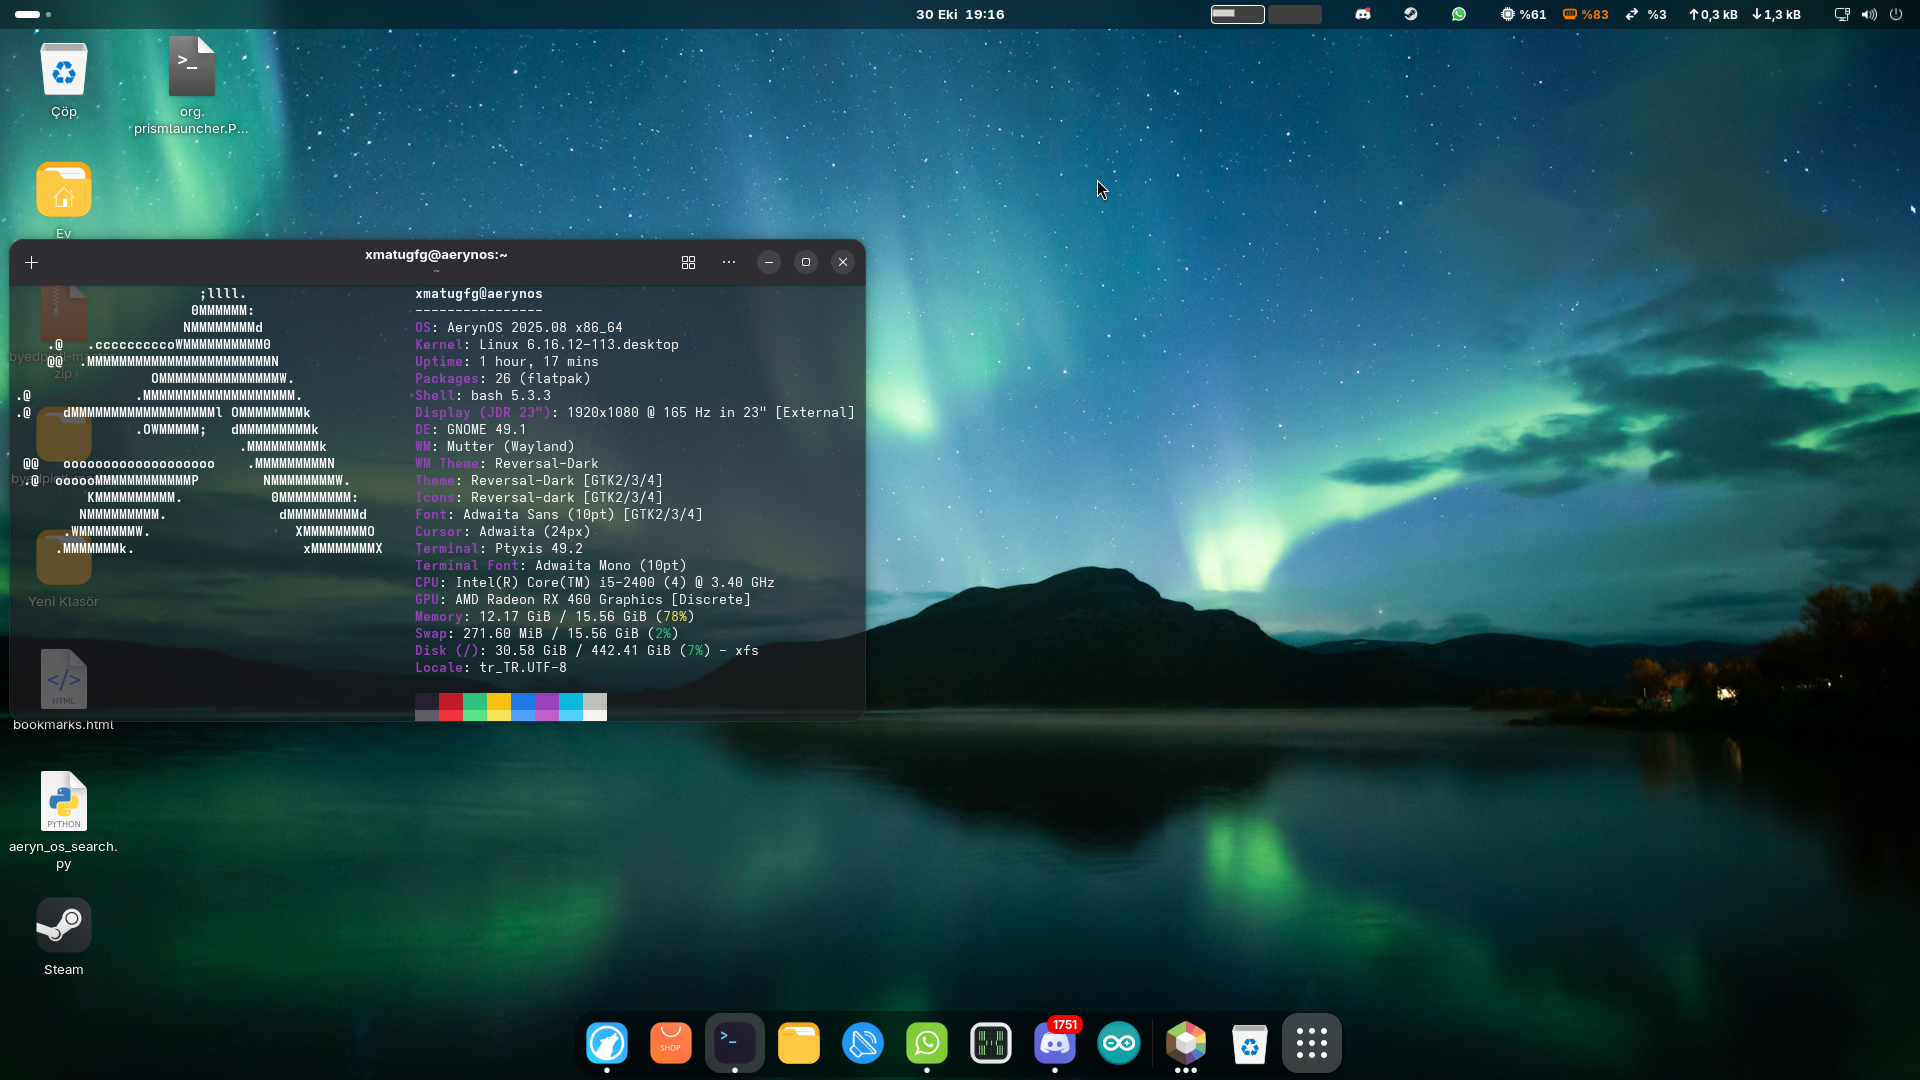Select the Steam shortcut on the desktop
Screen dimensions: 1920x1080
point(64,936)
